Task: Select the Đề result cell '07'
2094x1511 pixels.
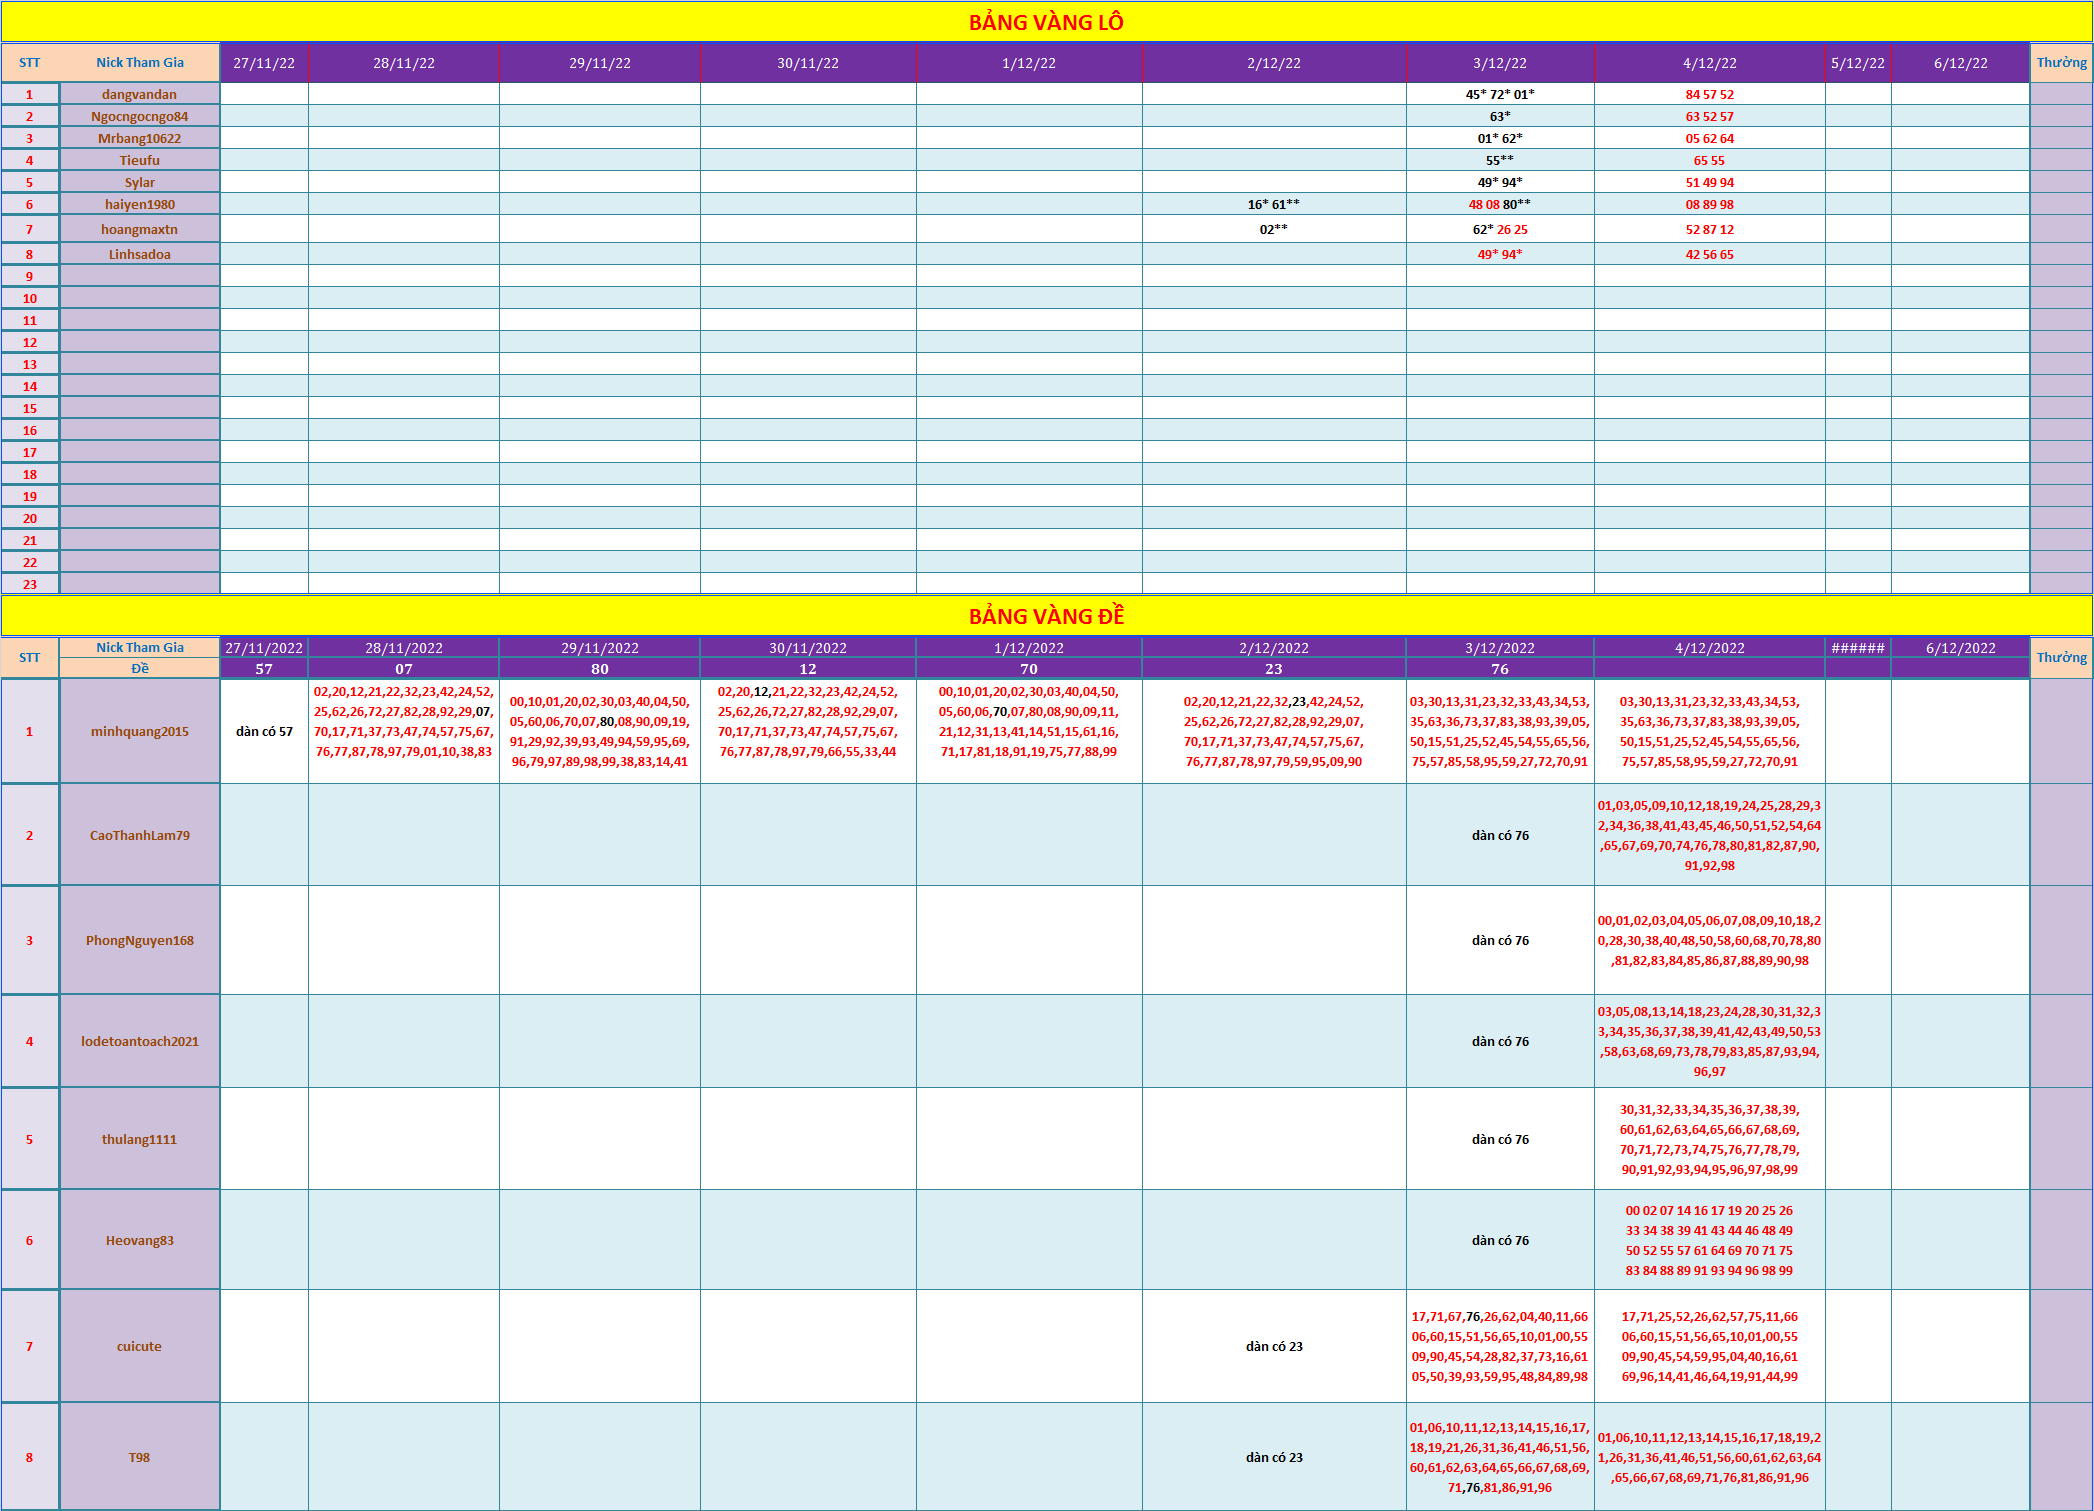Action: [404, 668]
